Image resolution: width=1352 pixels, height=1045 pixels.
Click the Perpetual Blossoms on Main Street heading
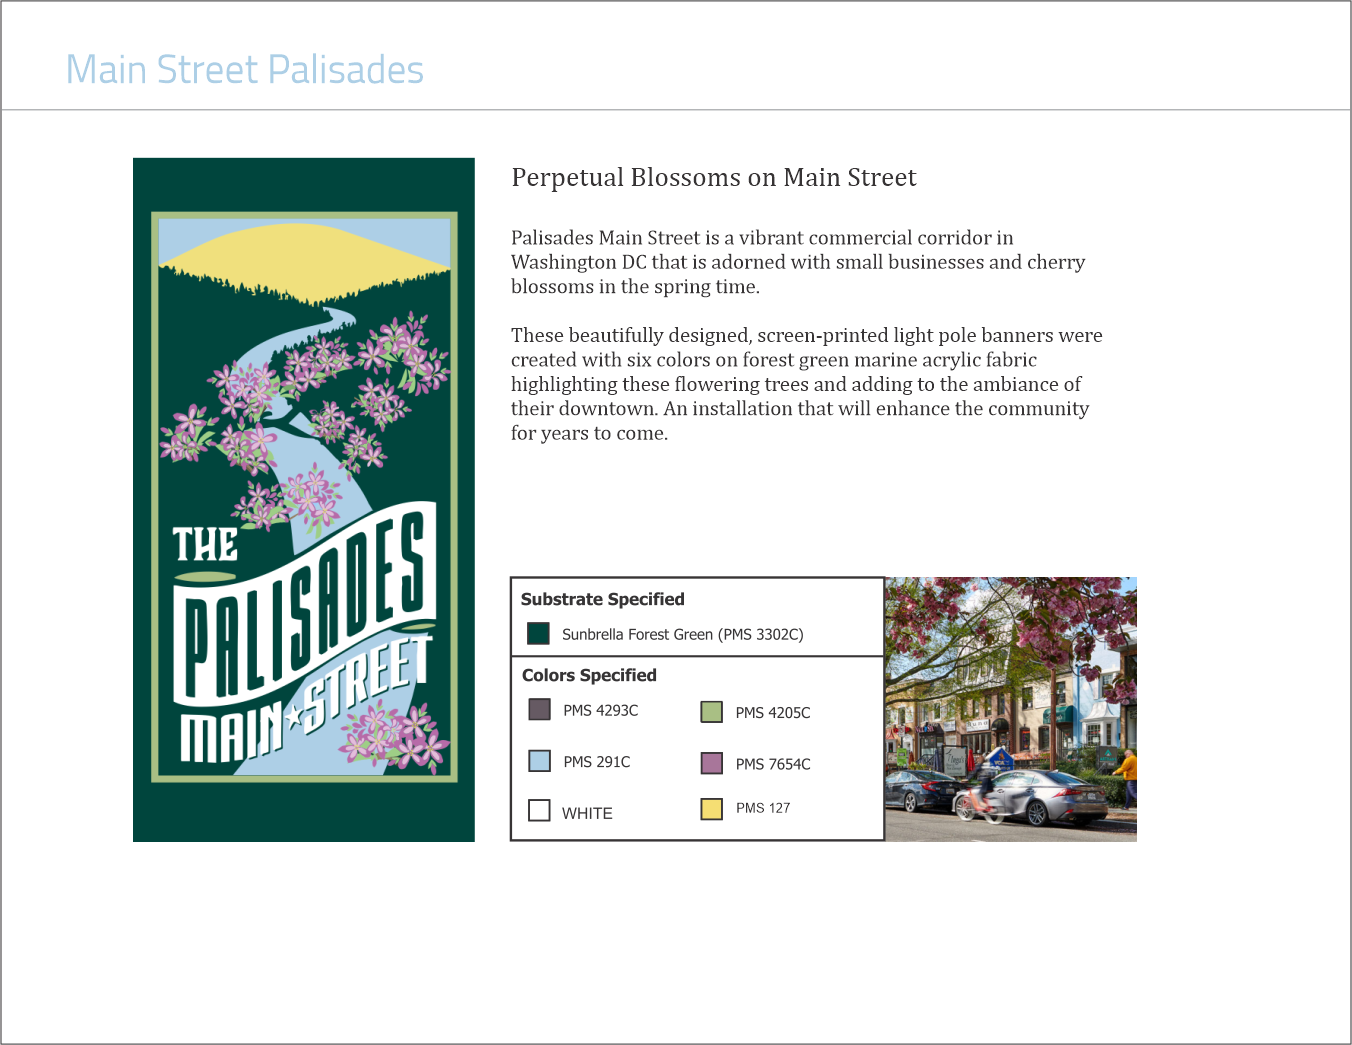tap(713, 178)
